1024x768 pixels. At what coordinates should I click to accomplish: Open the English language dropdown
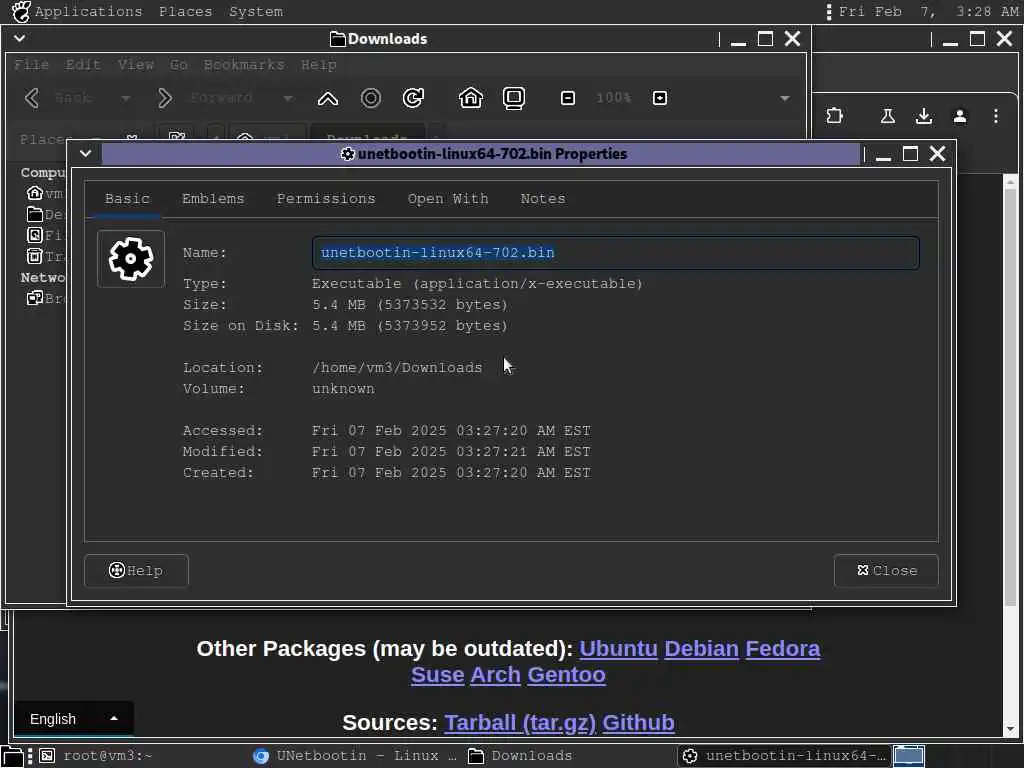[73, 719]
